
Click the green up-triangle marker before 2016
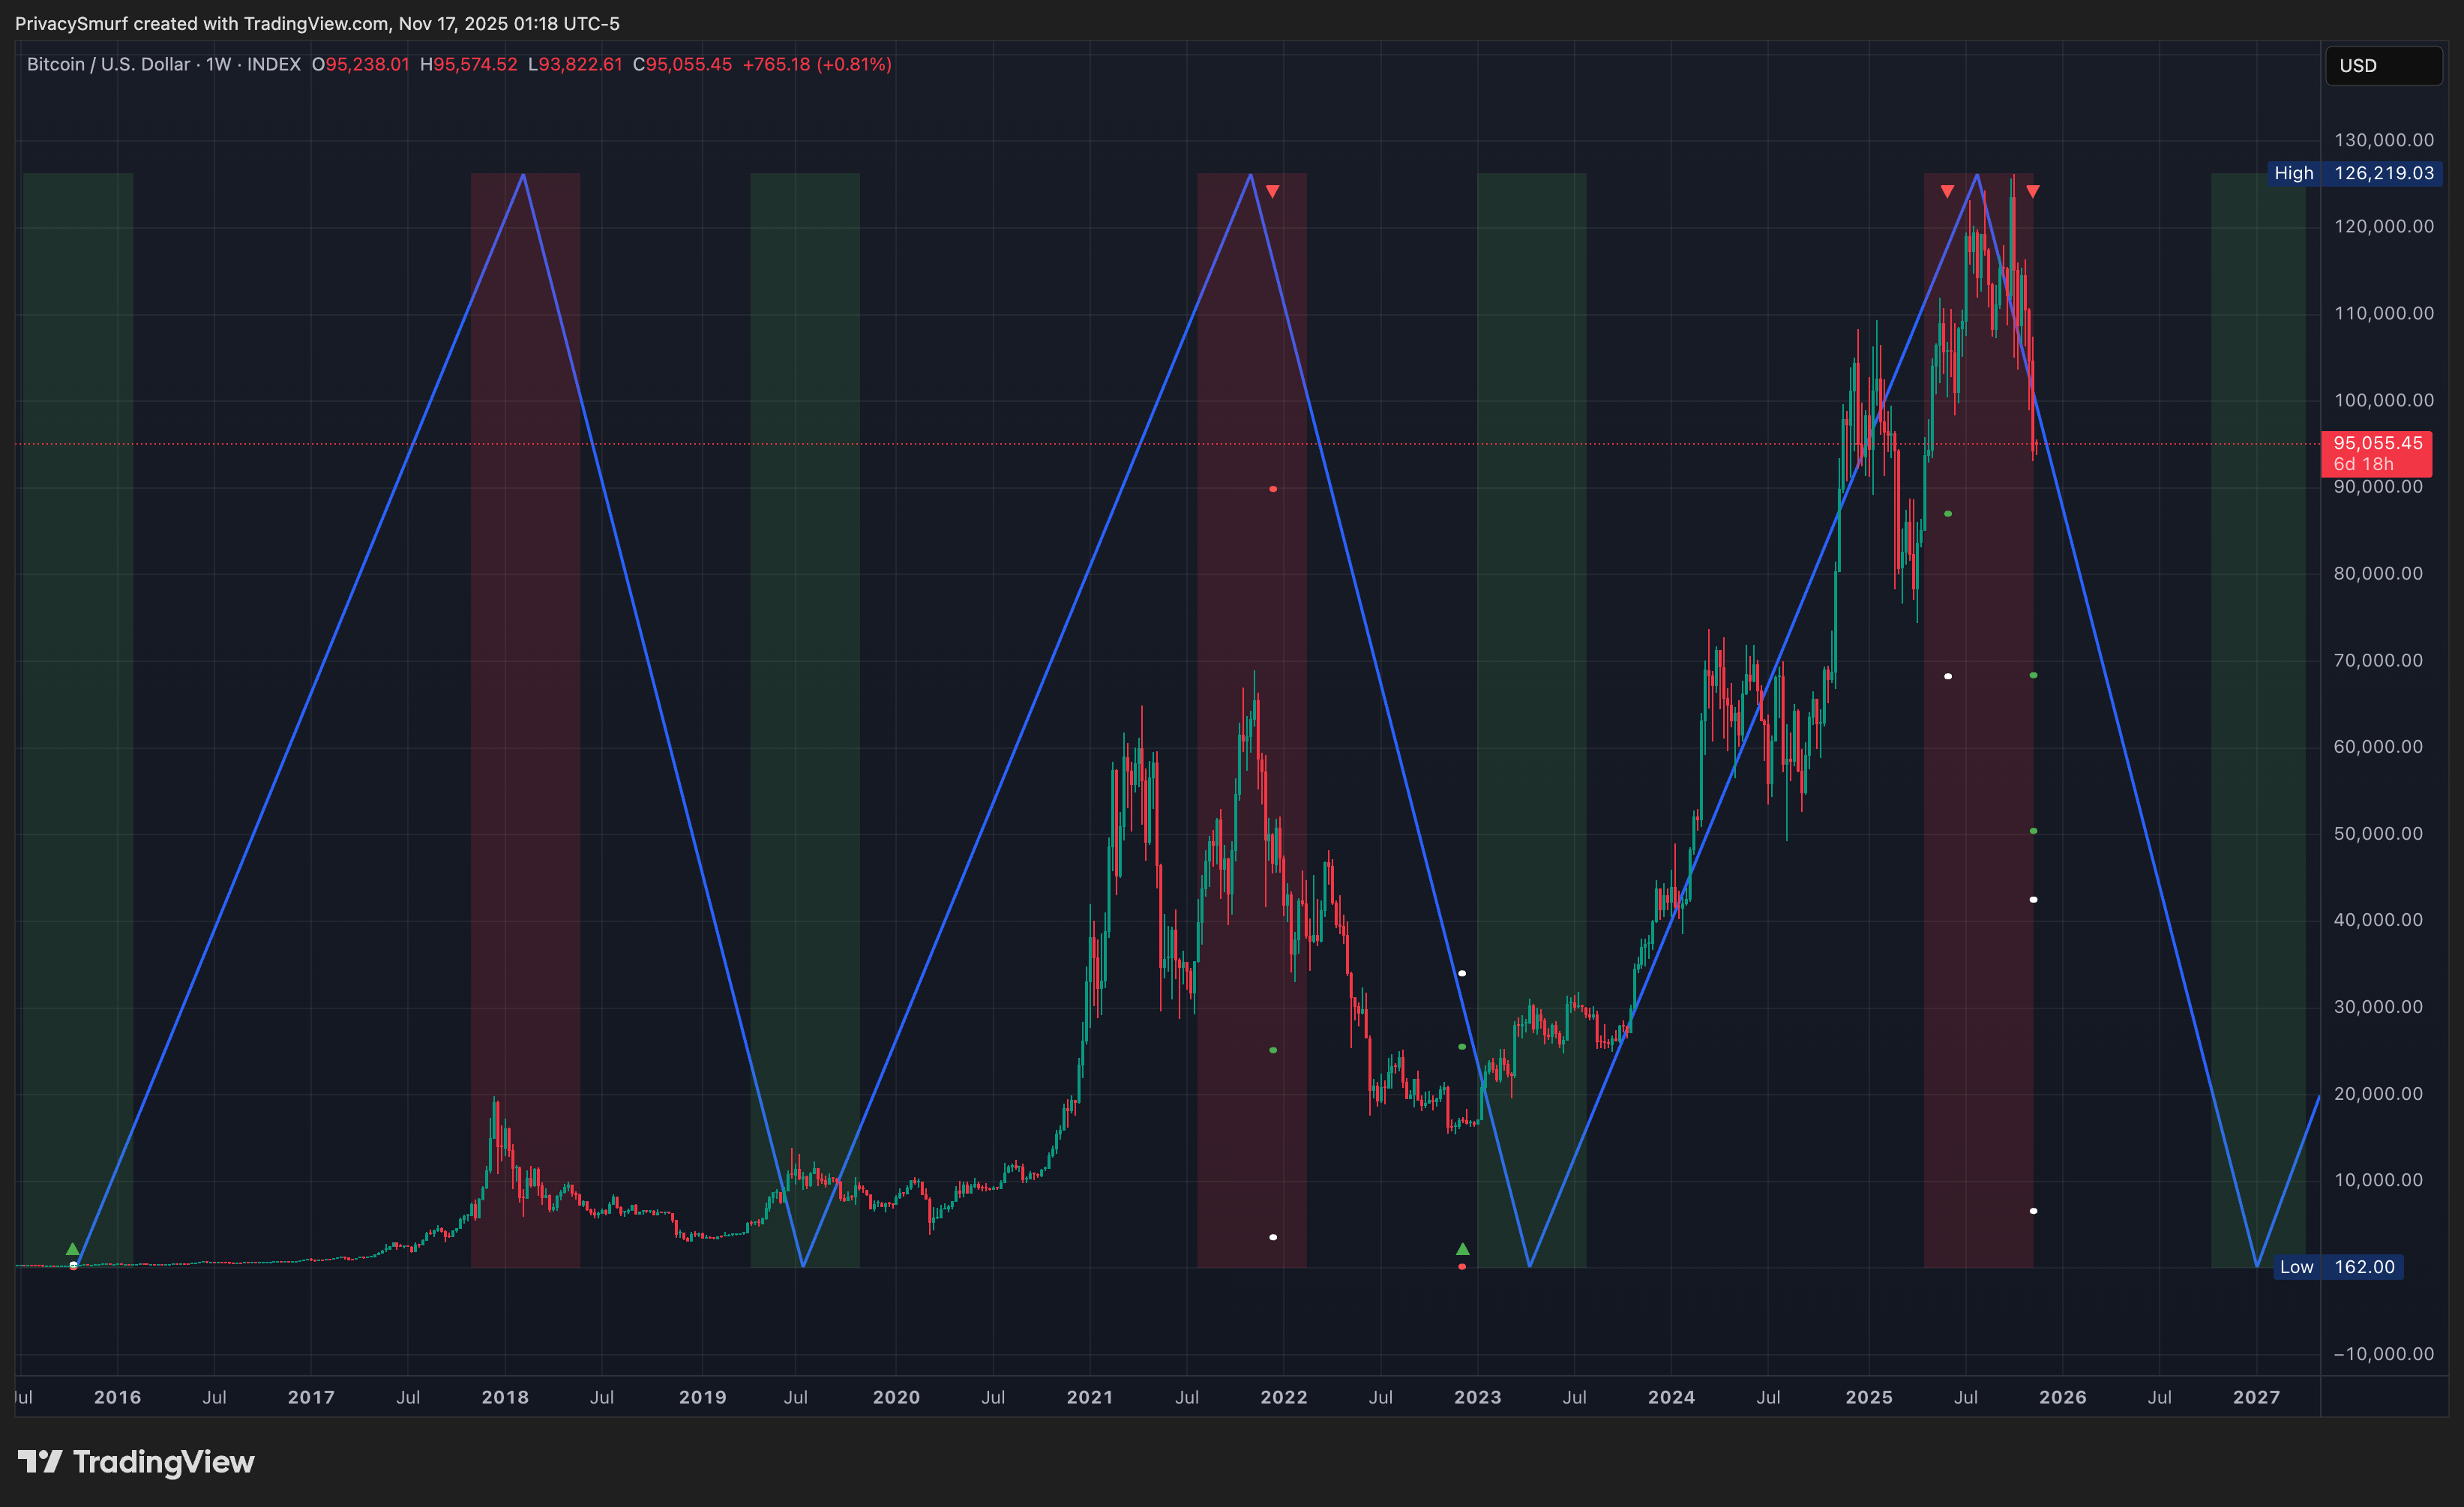[72, 1249]
